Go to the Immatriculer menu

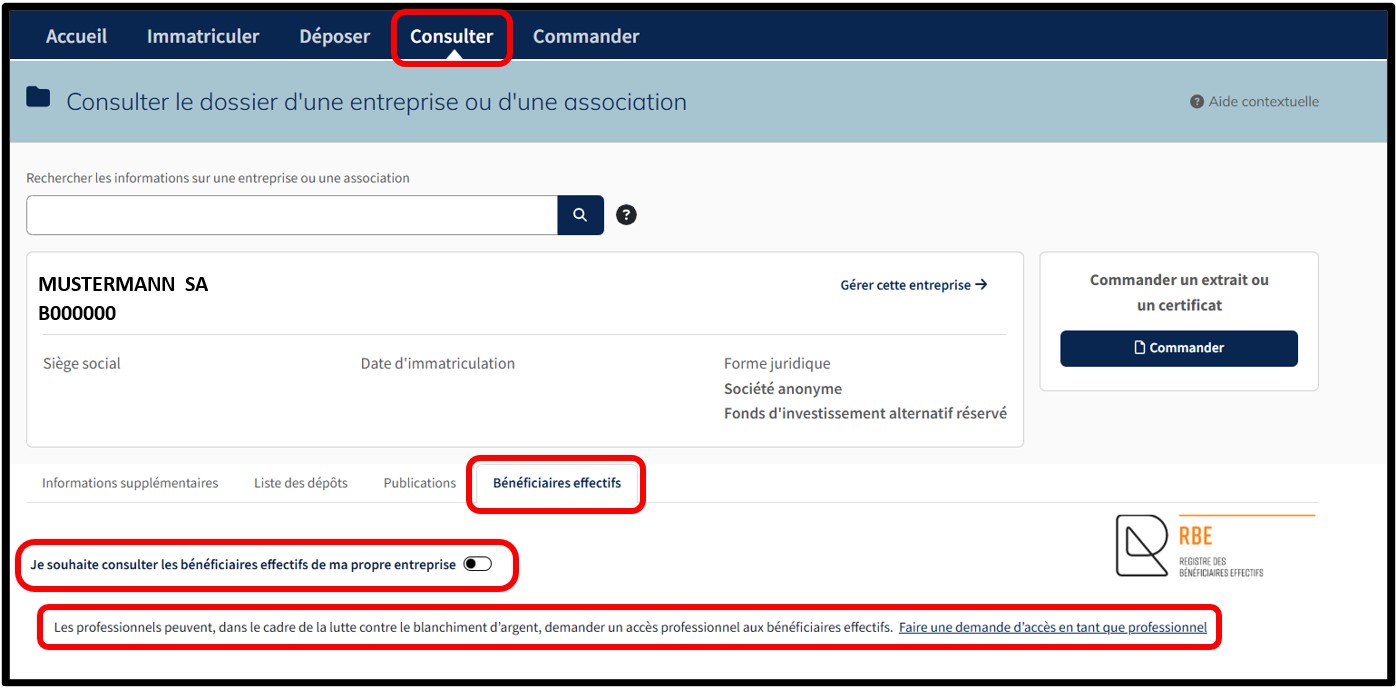pos(203,36)
